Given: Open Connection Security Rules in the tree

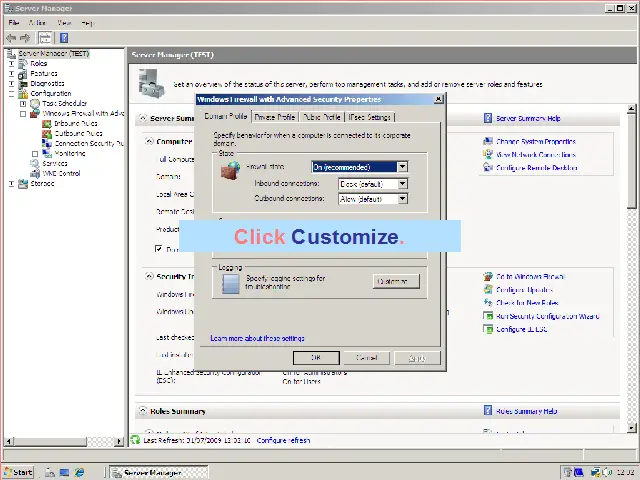Looking at the screenshot, I should [89, 143].
